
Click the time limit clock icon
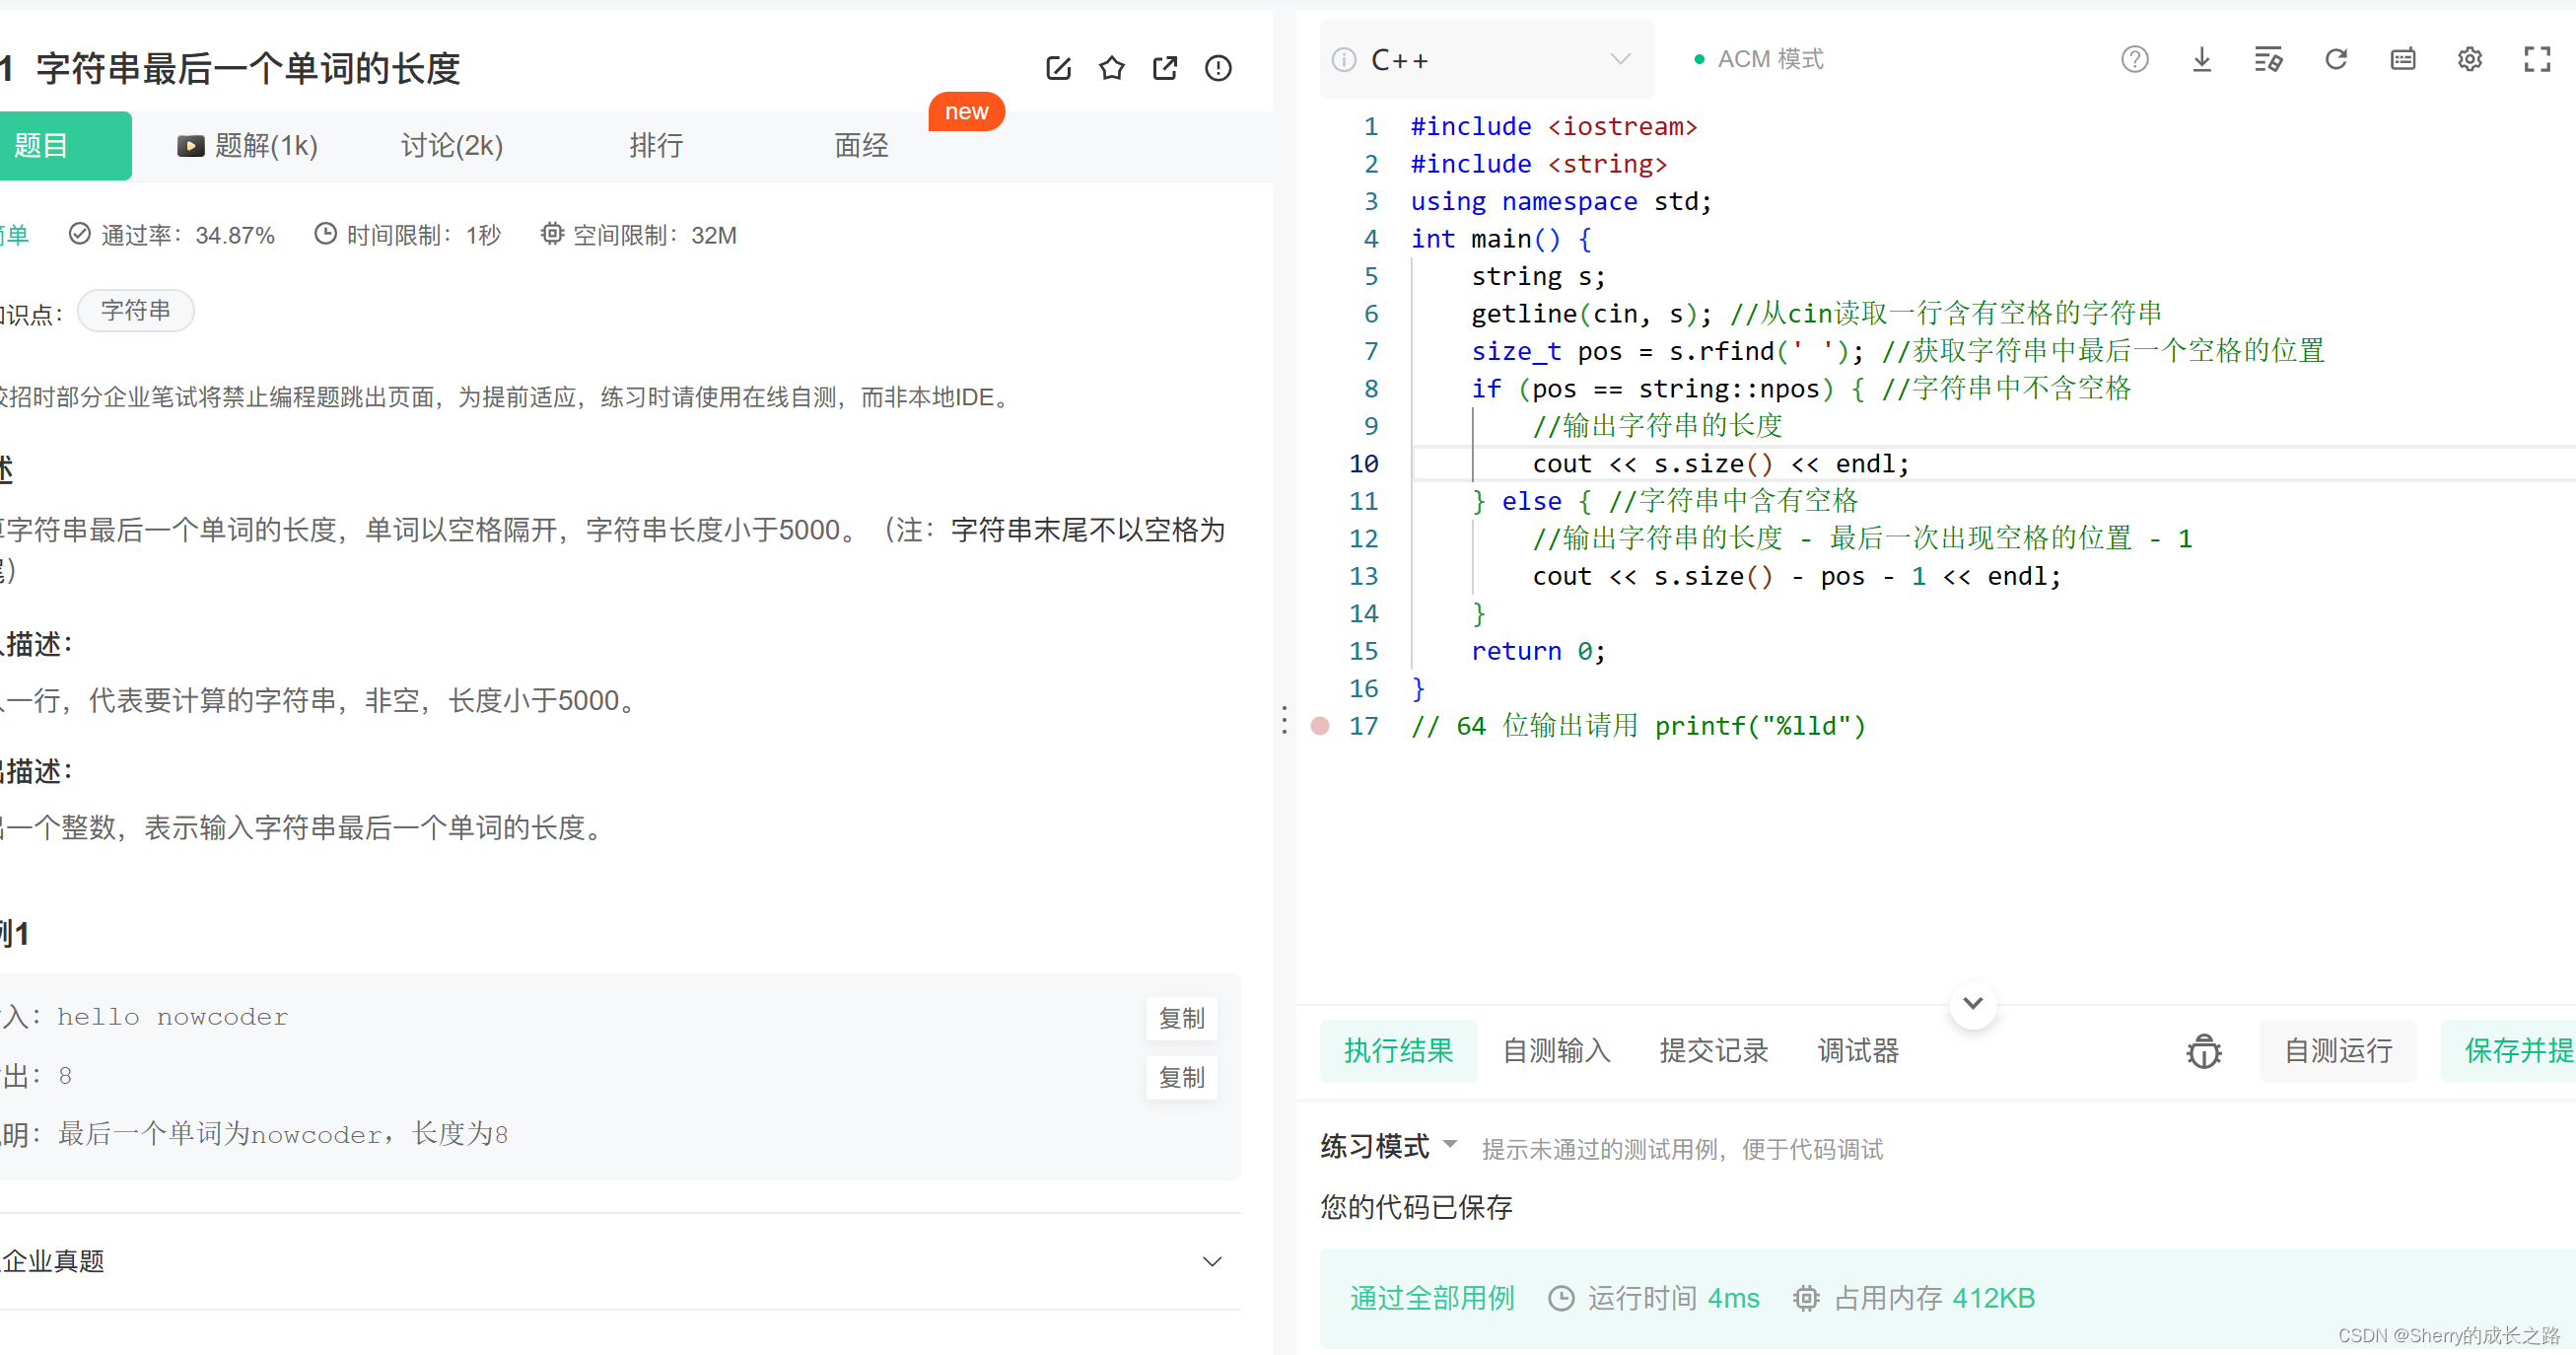pyautogui.click(x=325, y=234)
